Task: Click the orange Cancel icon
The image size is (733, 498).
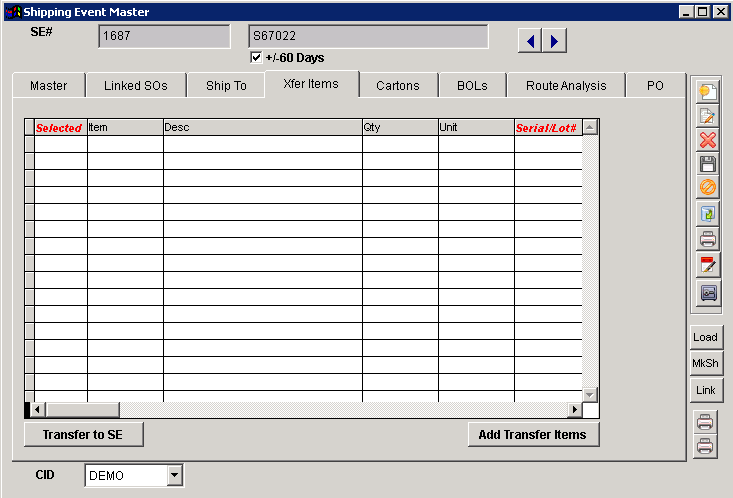Action: (x=707, y=188)
